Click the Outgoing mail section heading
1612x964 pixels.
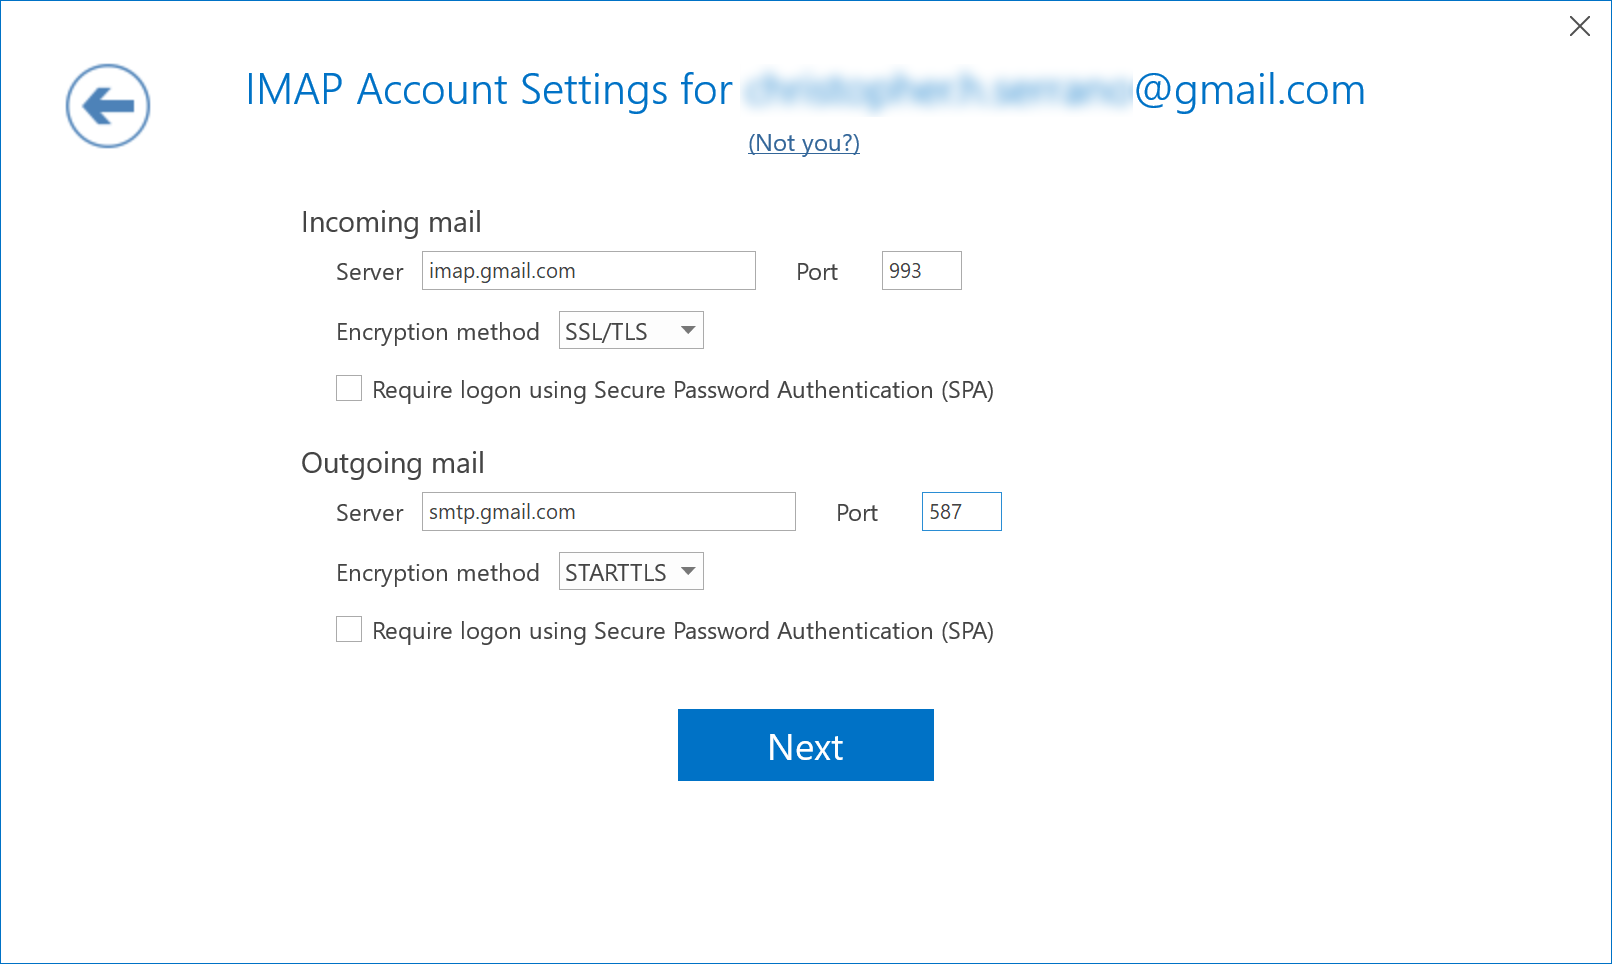click(x=393, y=463)
